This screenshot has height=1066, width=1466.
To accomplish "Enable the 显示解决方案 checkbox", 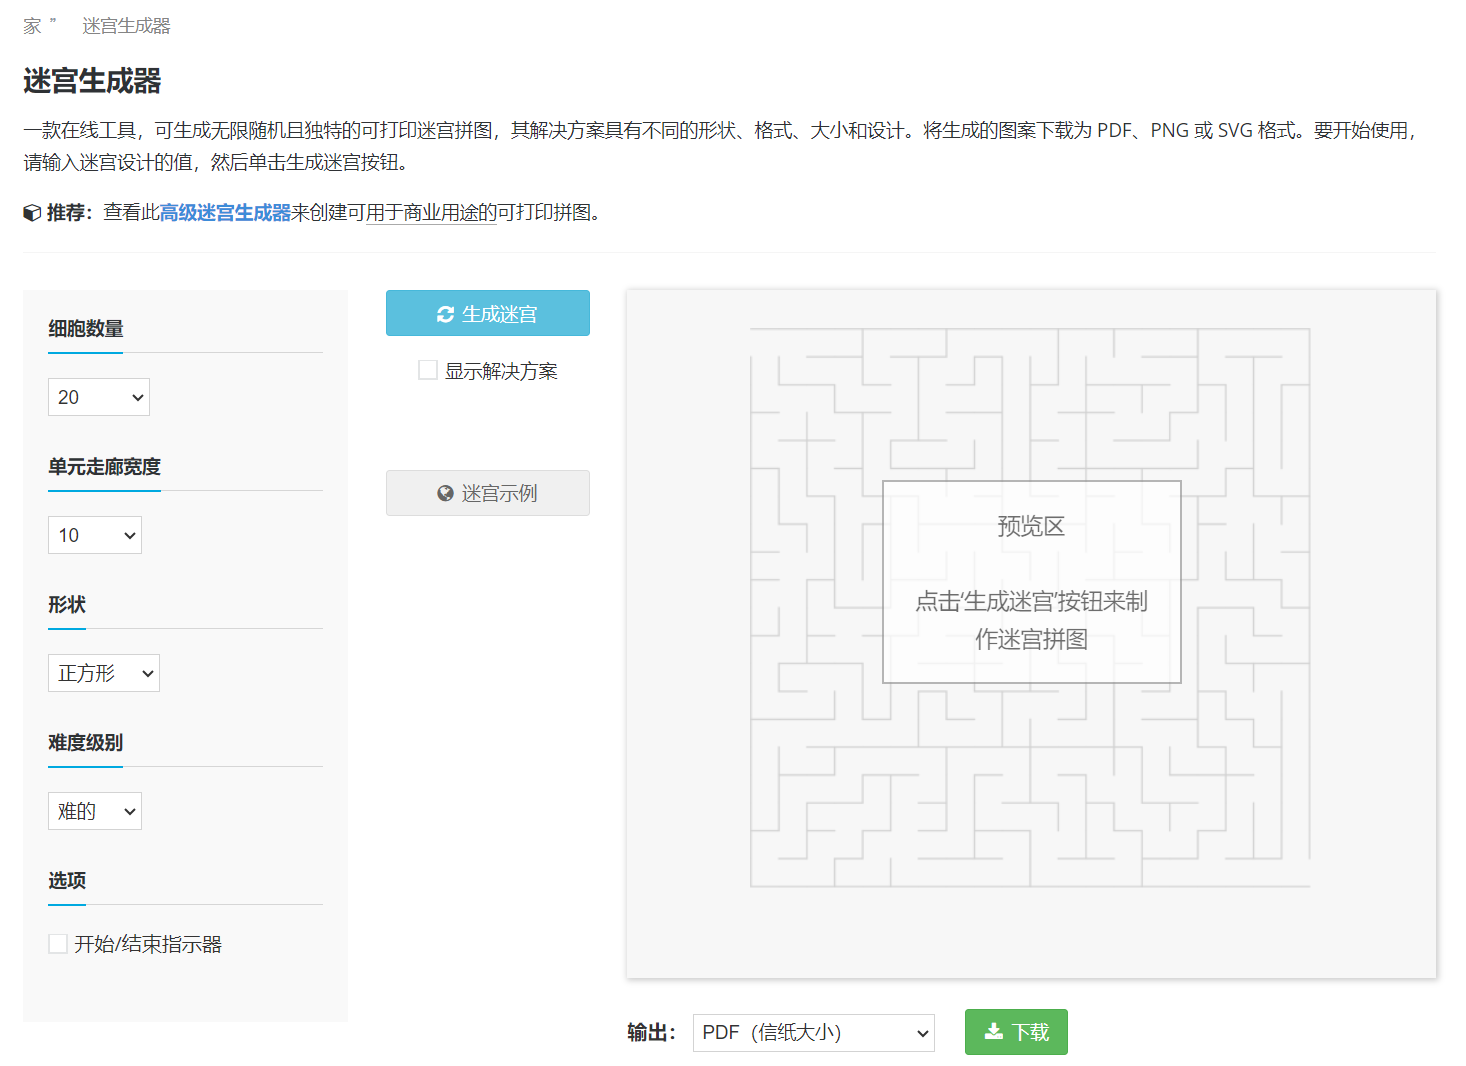I will (427, 369).
